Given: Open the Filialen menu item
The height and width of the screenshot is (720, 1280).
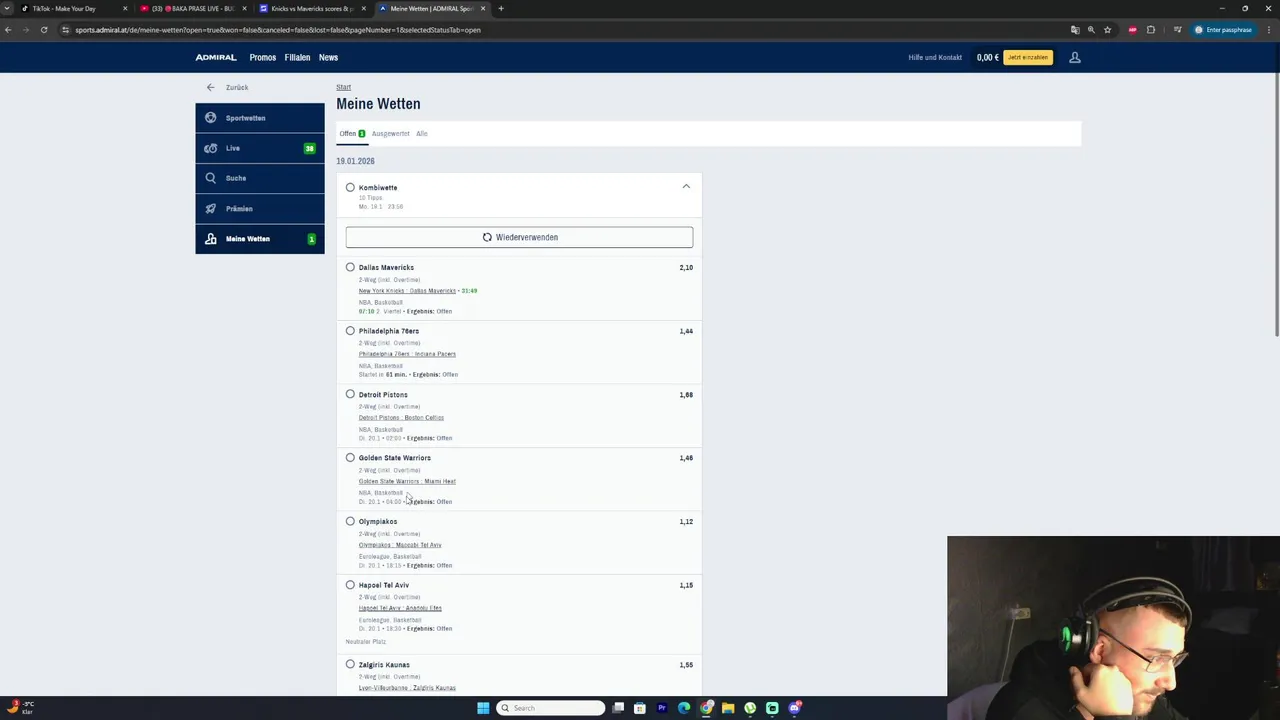Looking at the screenshot, I should pyautogui.click(x=297, y=57).
